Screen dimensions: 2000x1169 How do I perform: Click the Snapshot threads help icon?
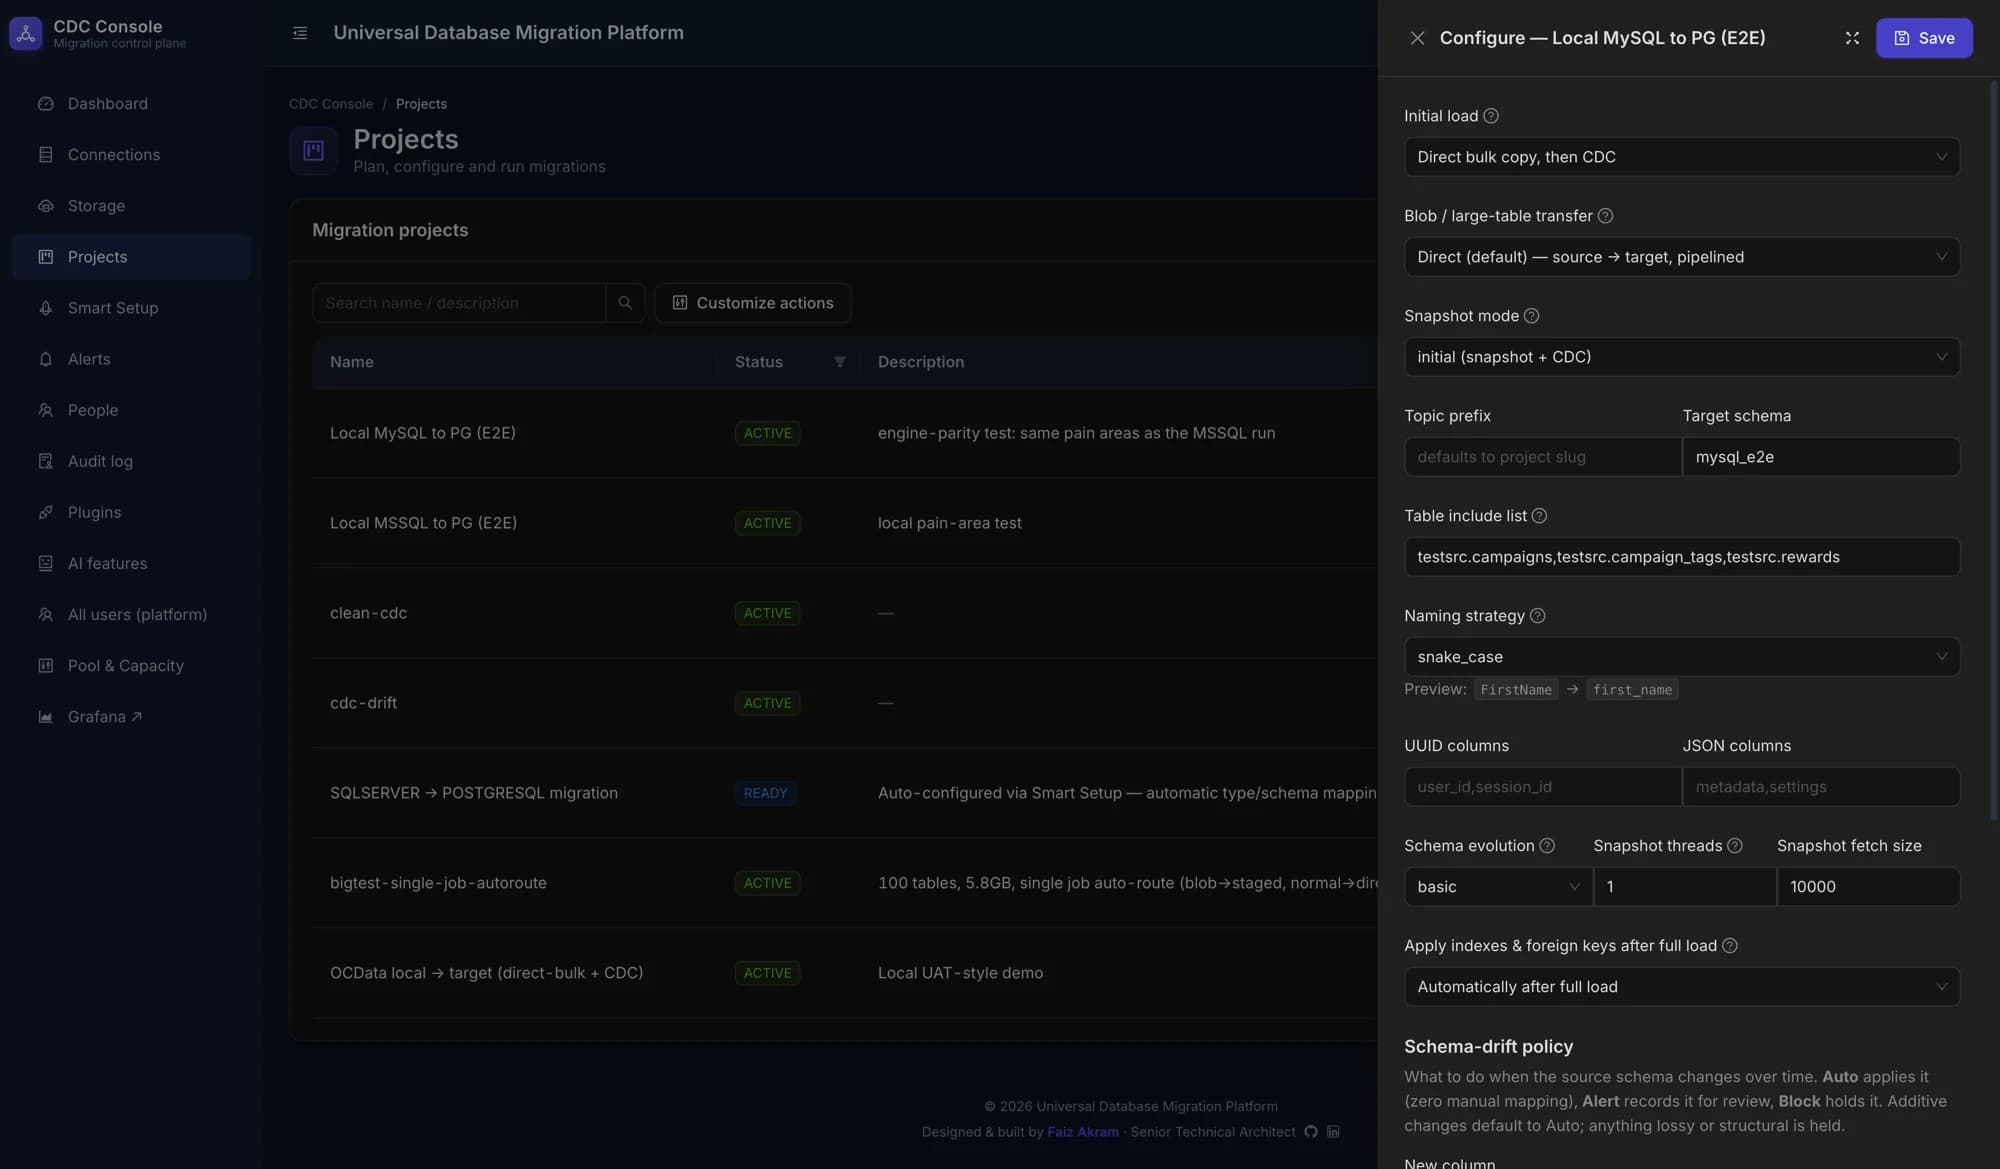1735,846
